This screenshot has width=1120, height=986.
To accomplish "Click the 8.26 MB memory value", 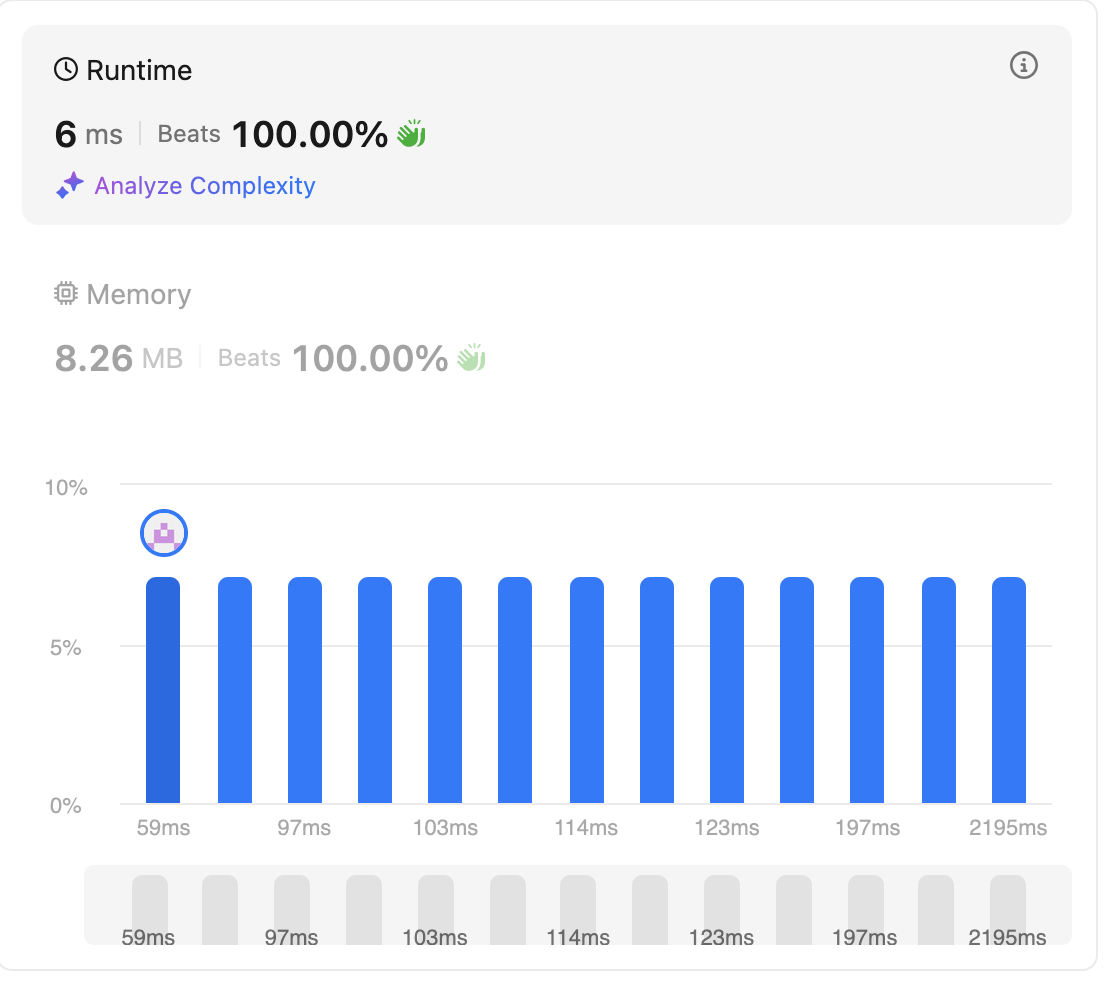I will (119, 358).
